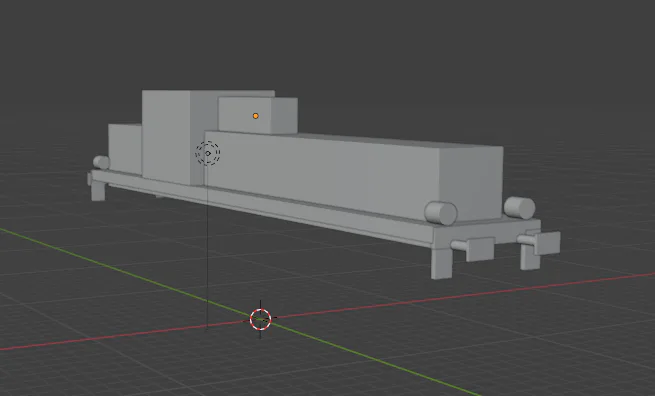Select the short box behind the cab
The height and width of the screenshot is (396, 655).
(x=124, y=148)
